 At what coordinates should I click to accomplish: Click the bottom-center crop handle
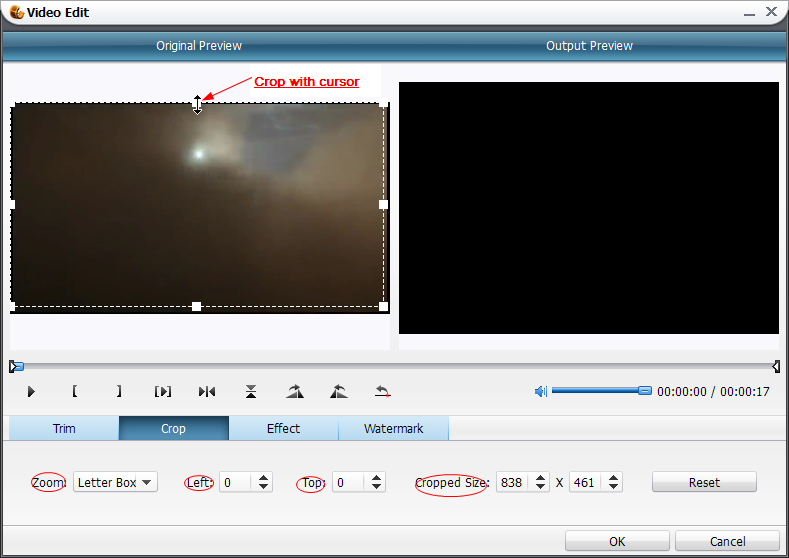[x=197, y=306]
